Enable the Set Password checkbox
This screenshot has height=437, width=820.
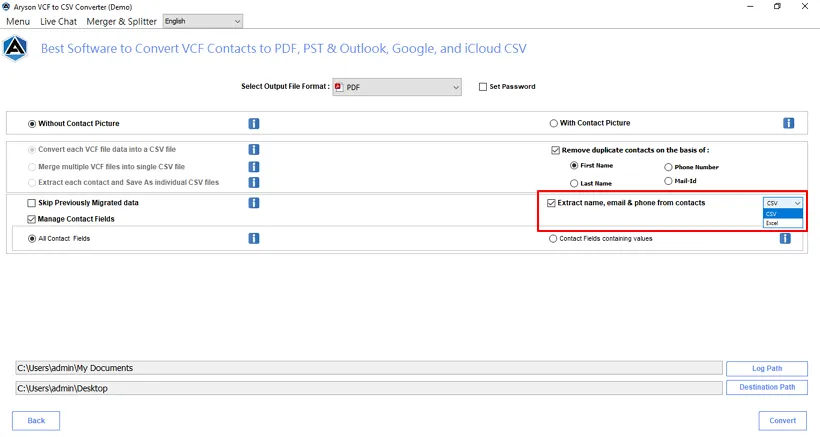(x=483, y=87)
